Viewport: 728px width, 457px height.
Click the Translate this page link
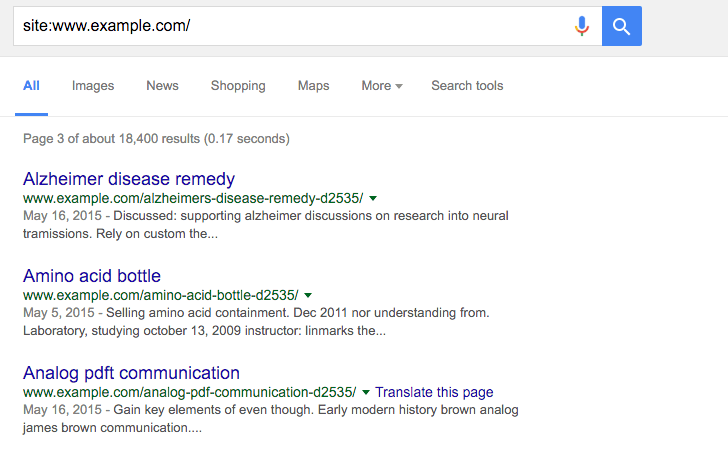coord(434,393)
